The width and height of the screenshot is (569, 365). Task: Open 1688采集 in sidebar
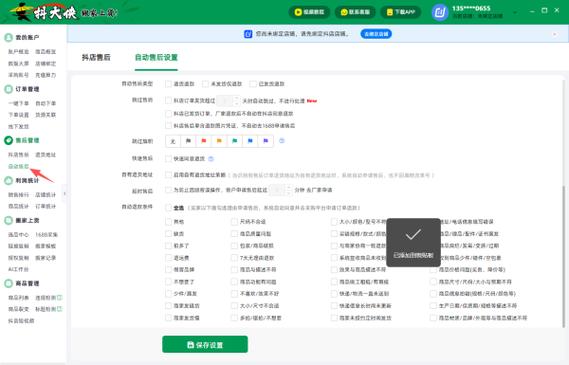coord(46,235)
